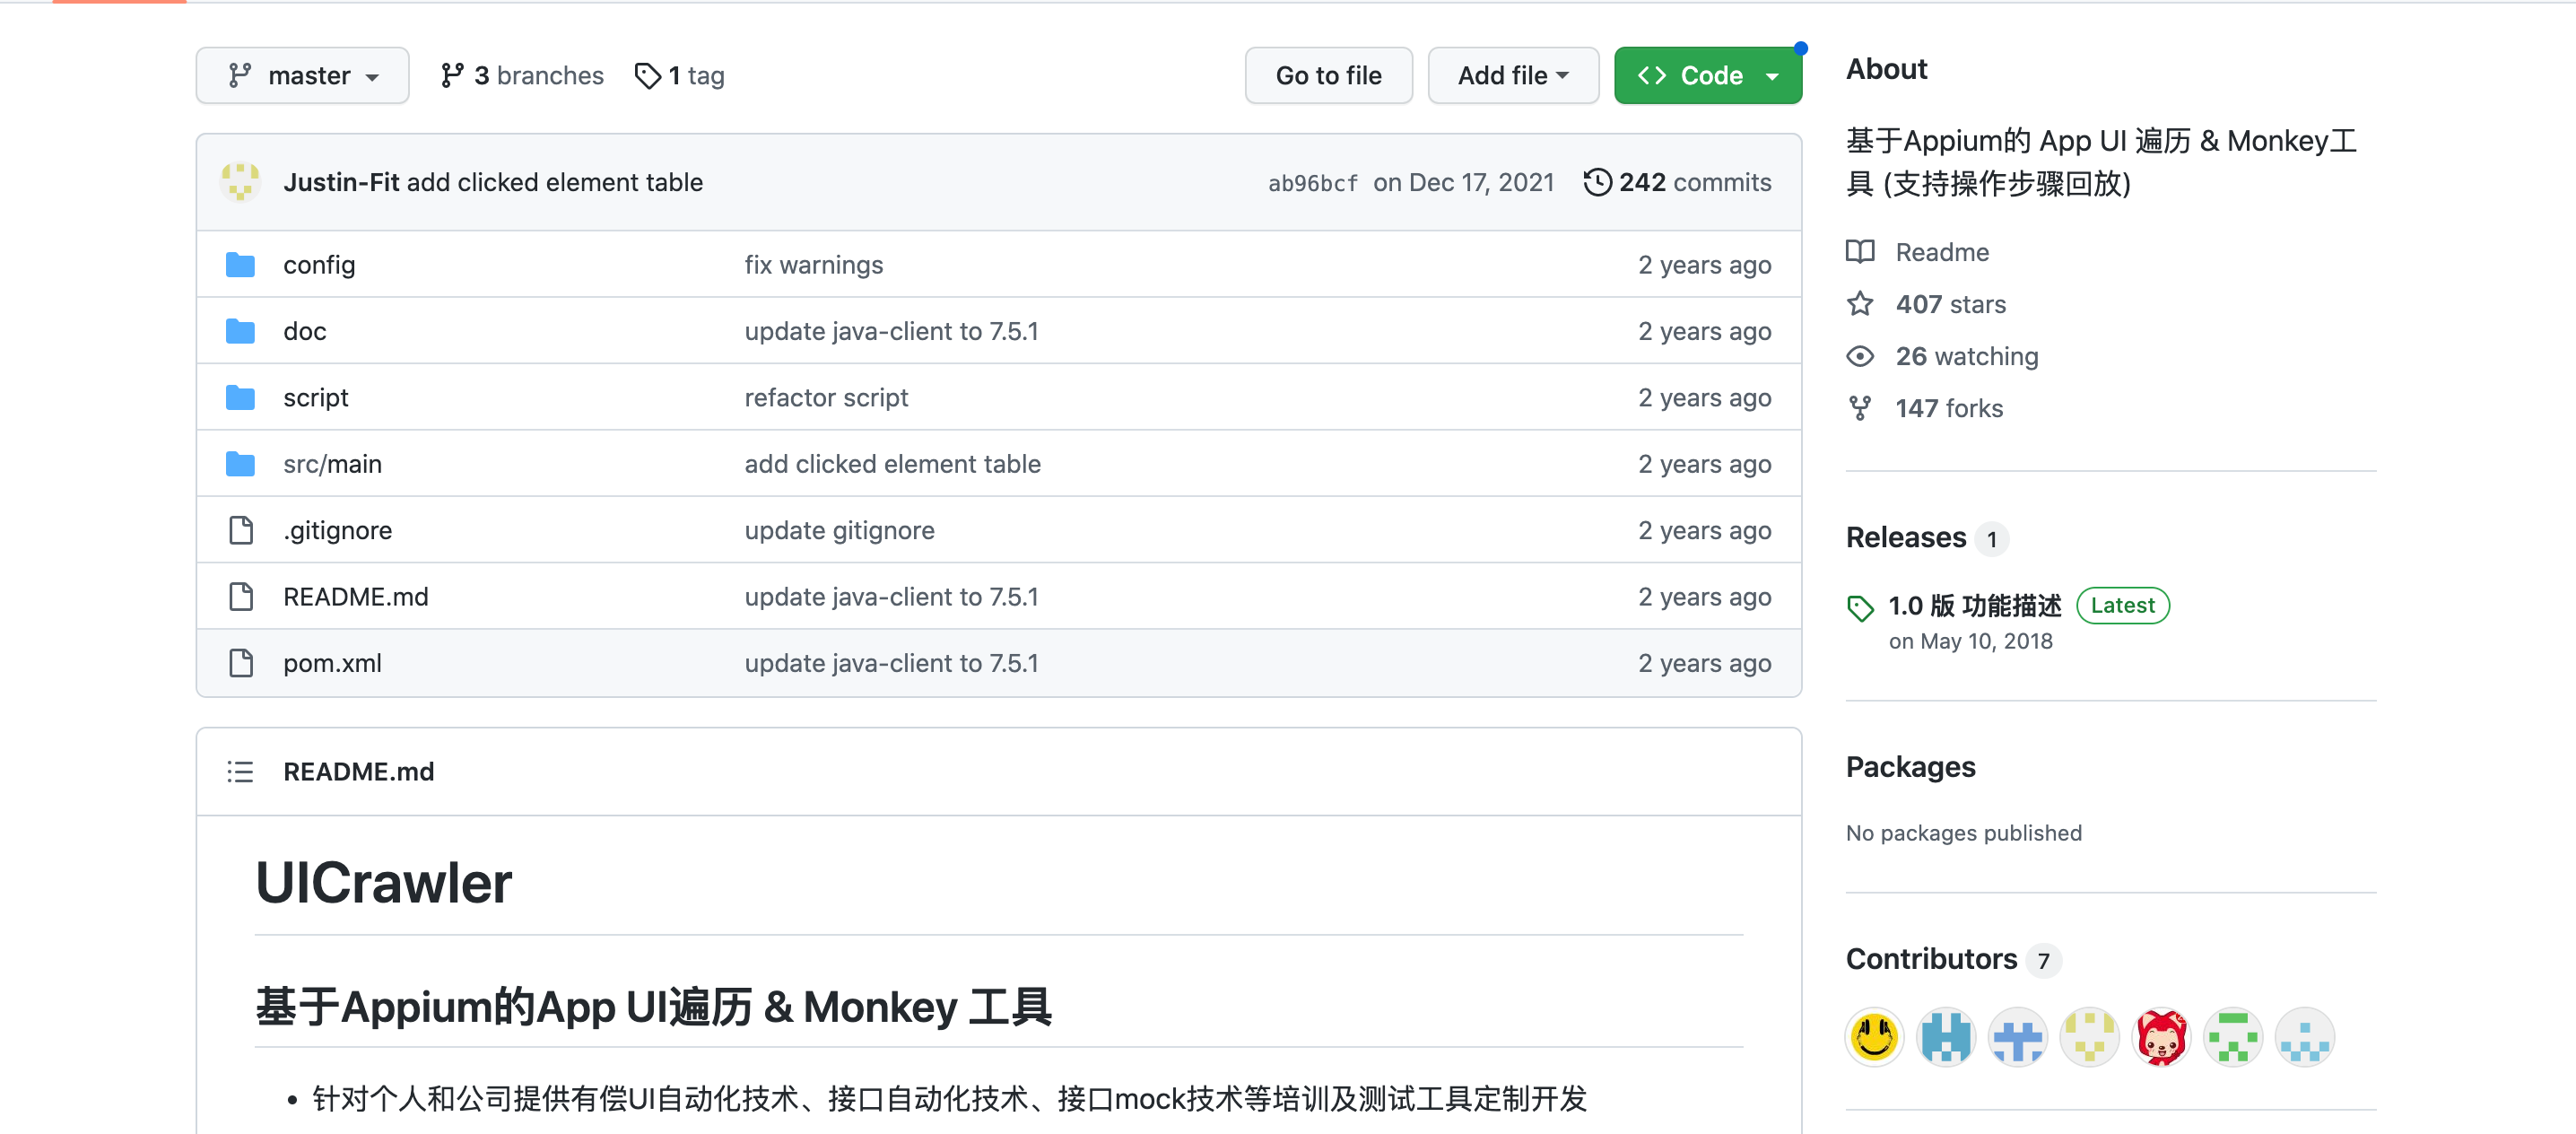Click the commit hash ab96bcf

(x=1312, y=183)
